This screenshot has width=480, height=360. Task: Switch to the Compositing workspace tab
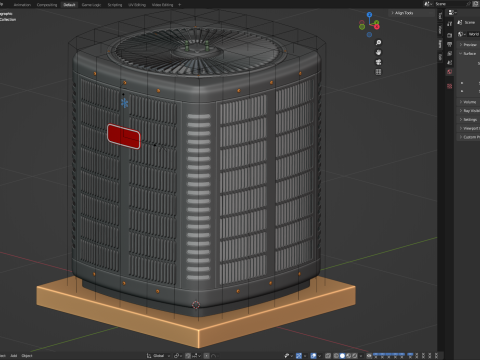point(47,5)
